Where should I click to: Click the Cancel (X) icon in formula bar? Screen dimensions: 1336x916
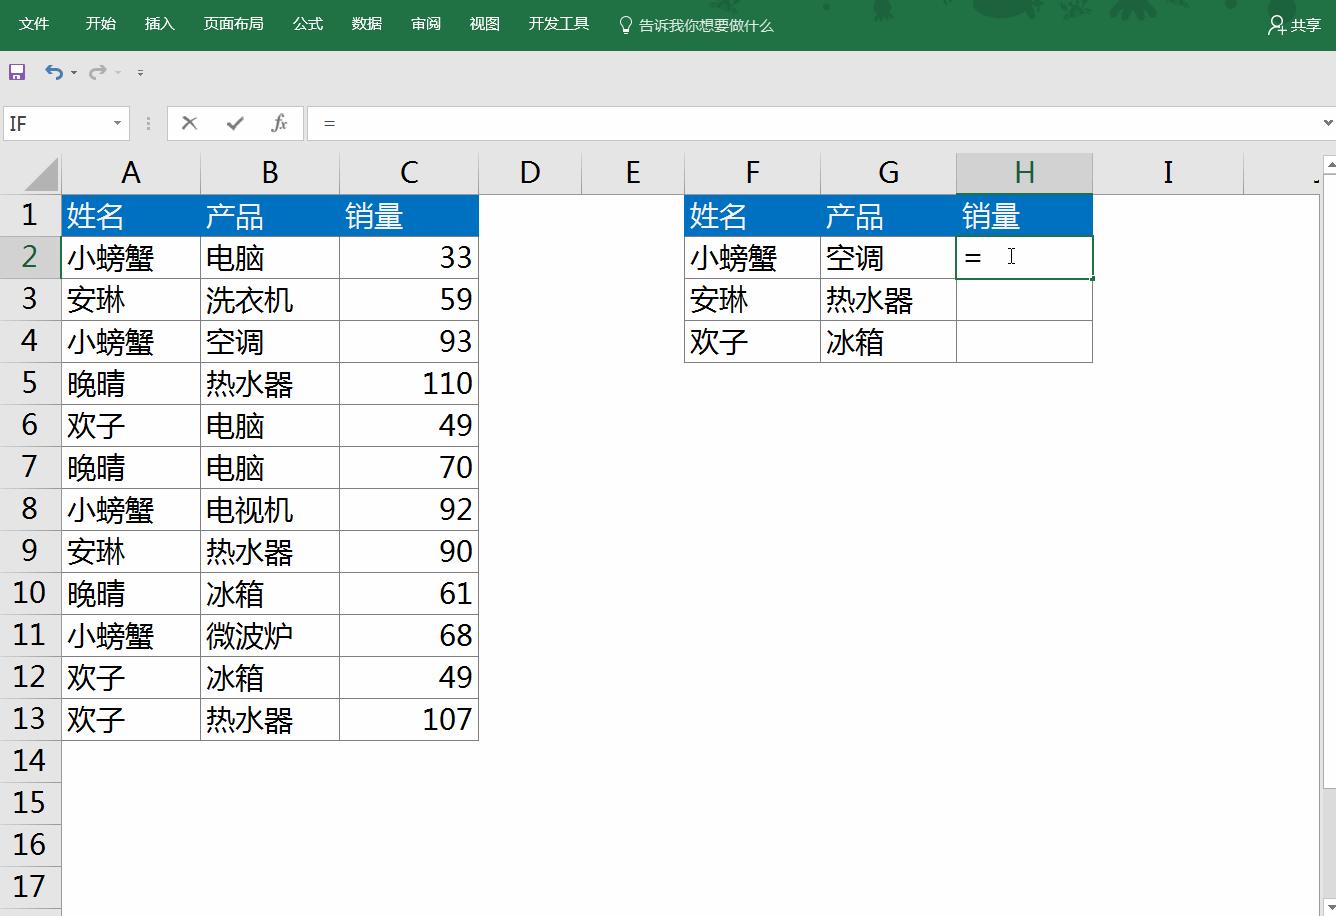(x=189, y=122)
